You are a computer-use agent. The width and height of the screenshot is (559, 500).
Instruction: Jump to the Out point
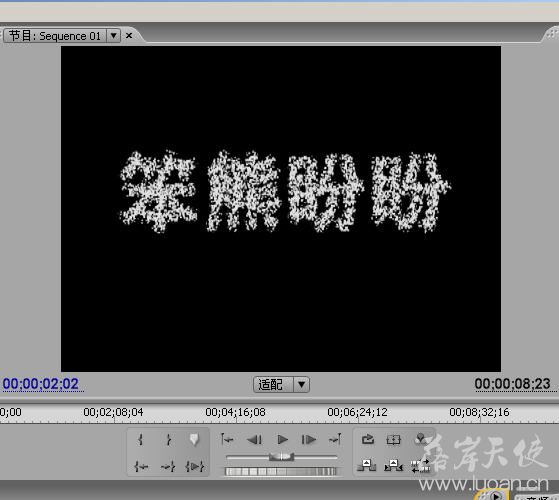[168, 466]
